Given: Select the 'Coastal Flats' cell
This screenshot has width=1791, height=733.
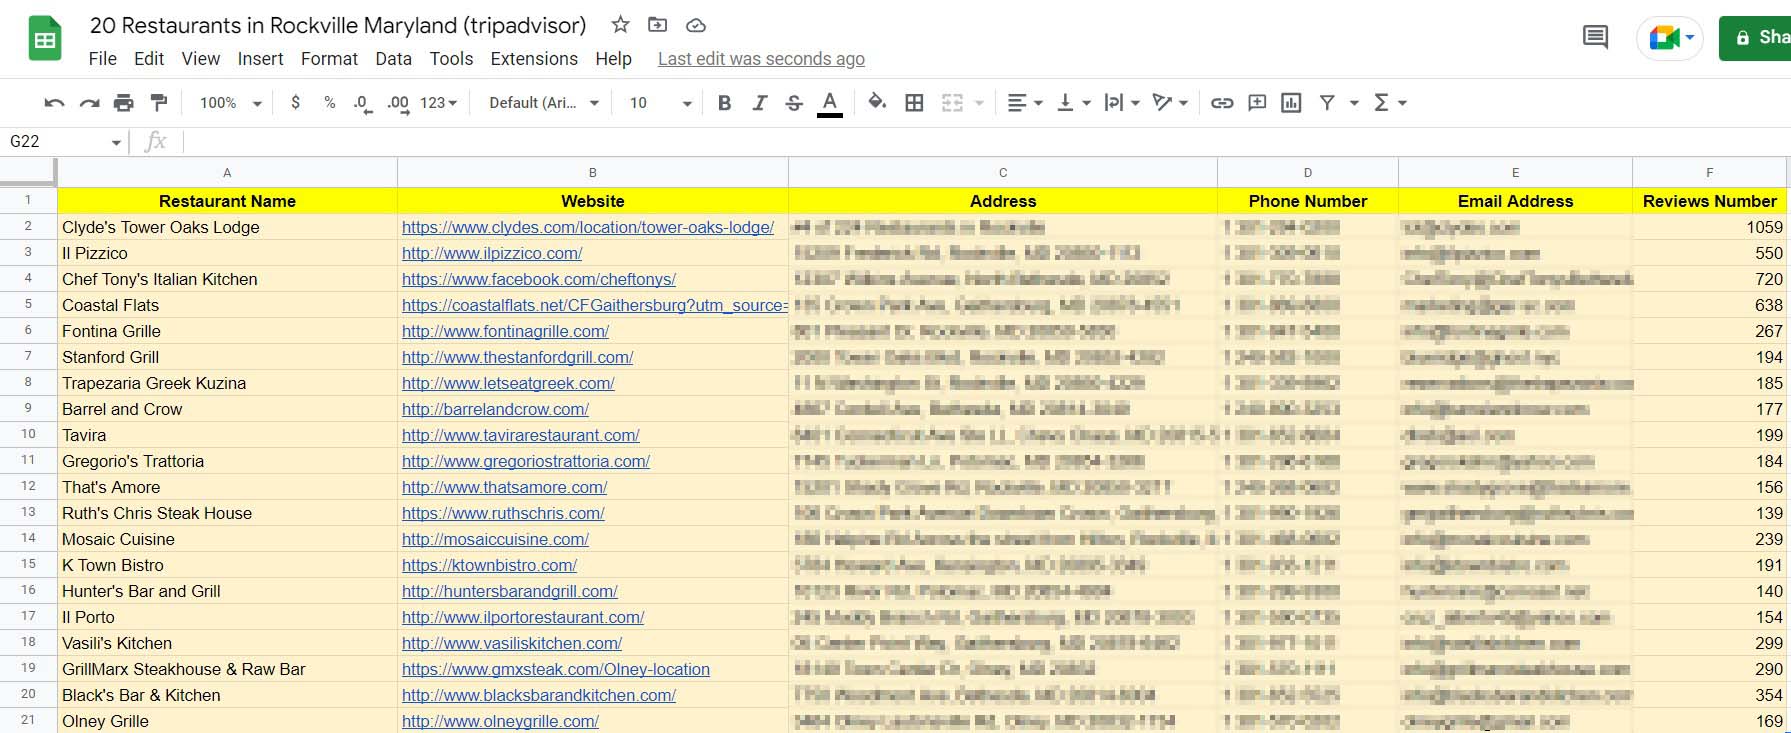Looking at the screenshot, I should tap(227, 305).
